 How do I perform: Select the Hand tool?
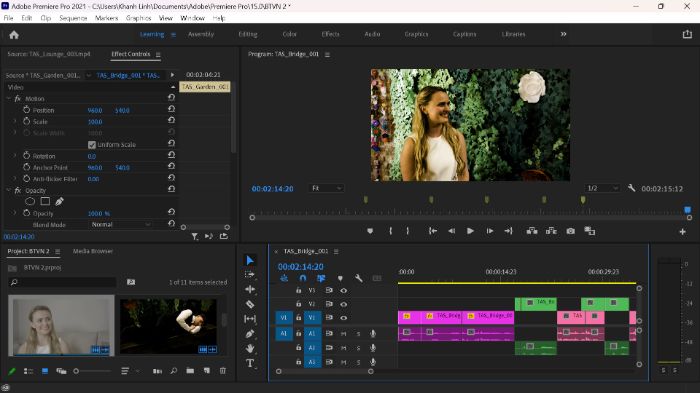click(250, 348)
